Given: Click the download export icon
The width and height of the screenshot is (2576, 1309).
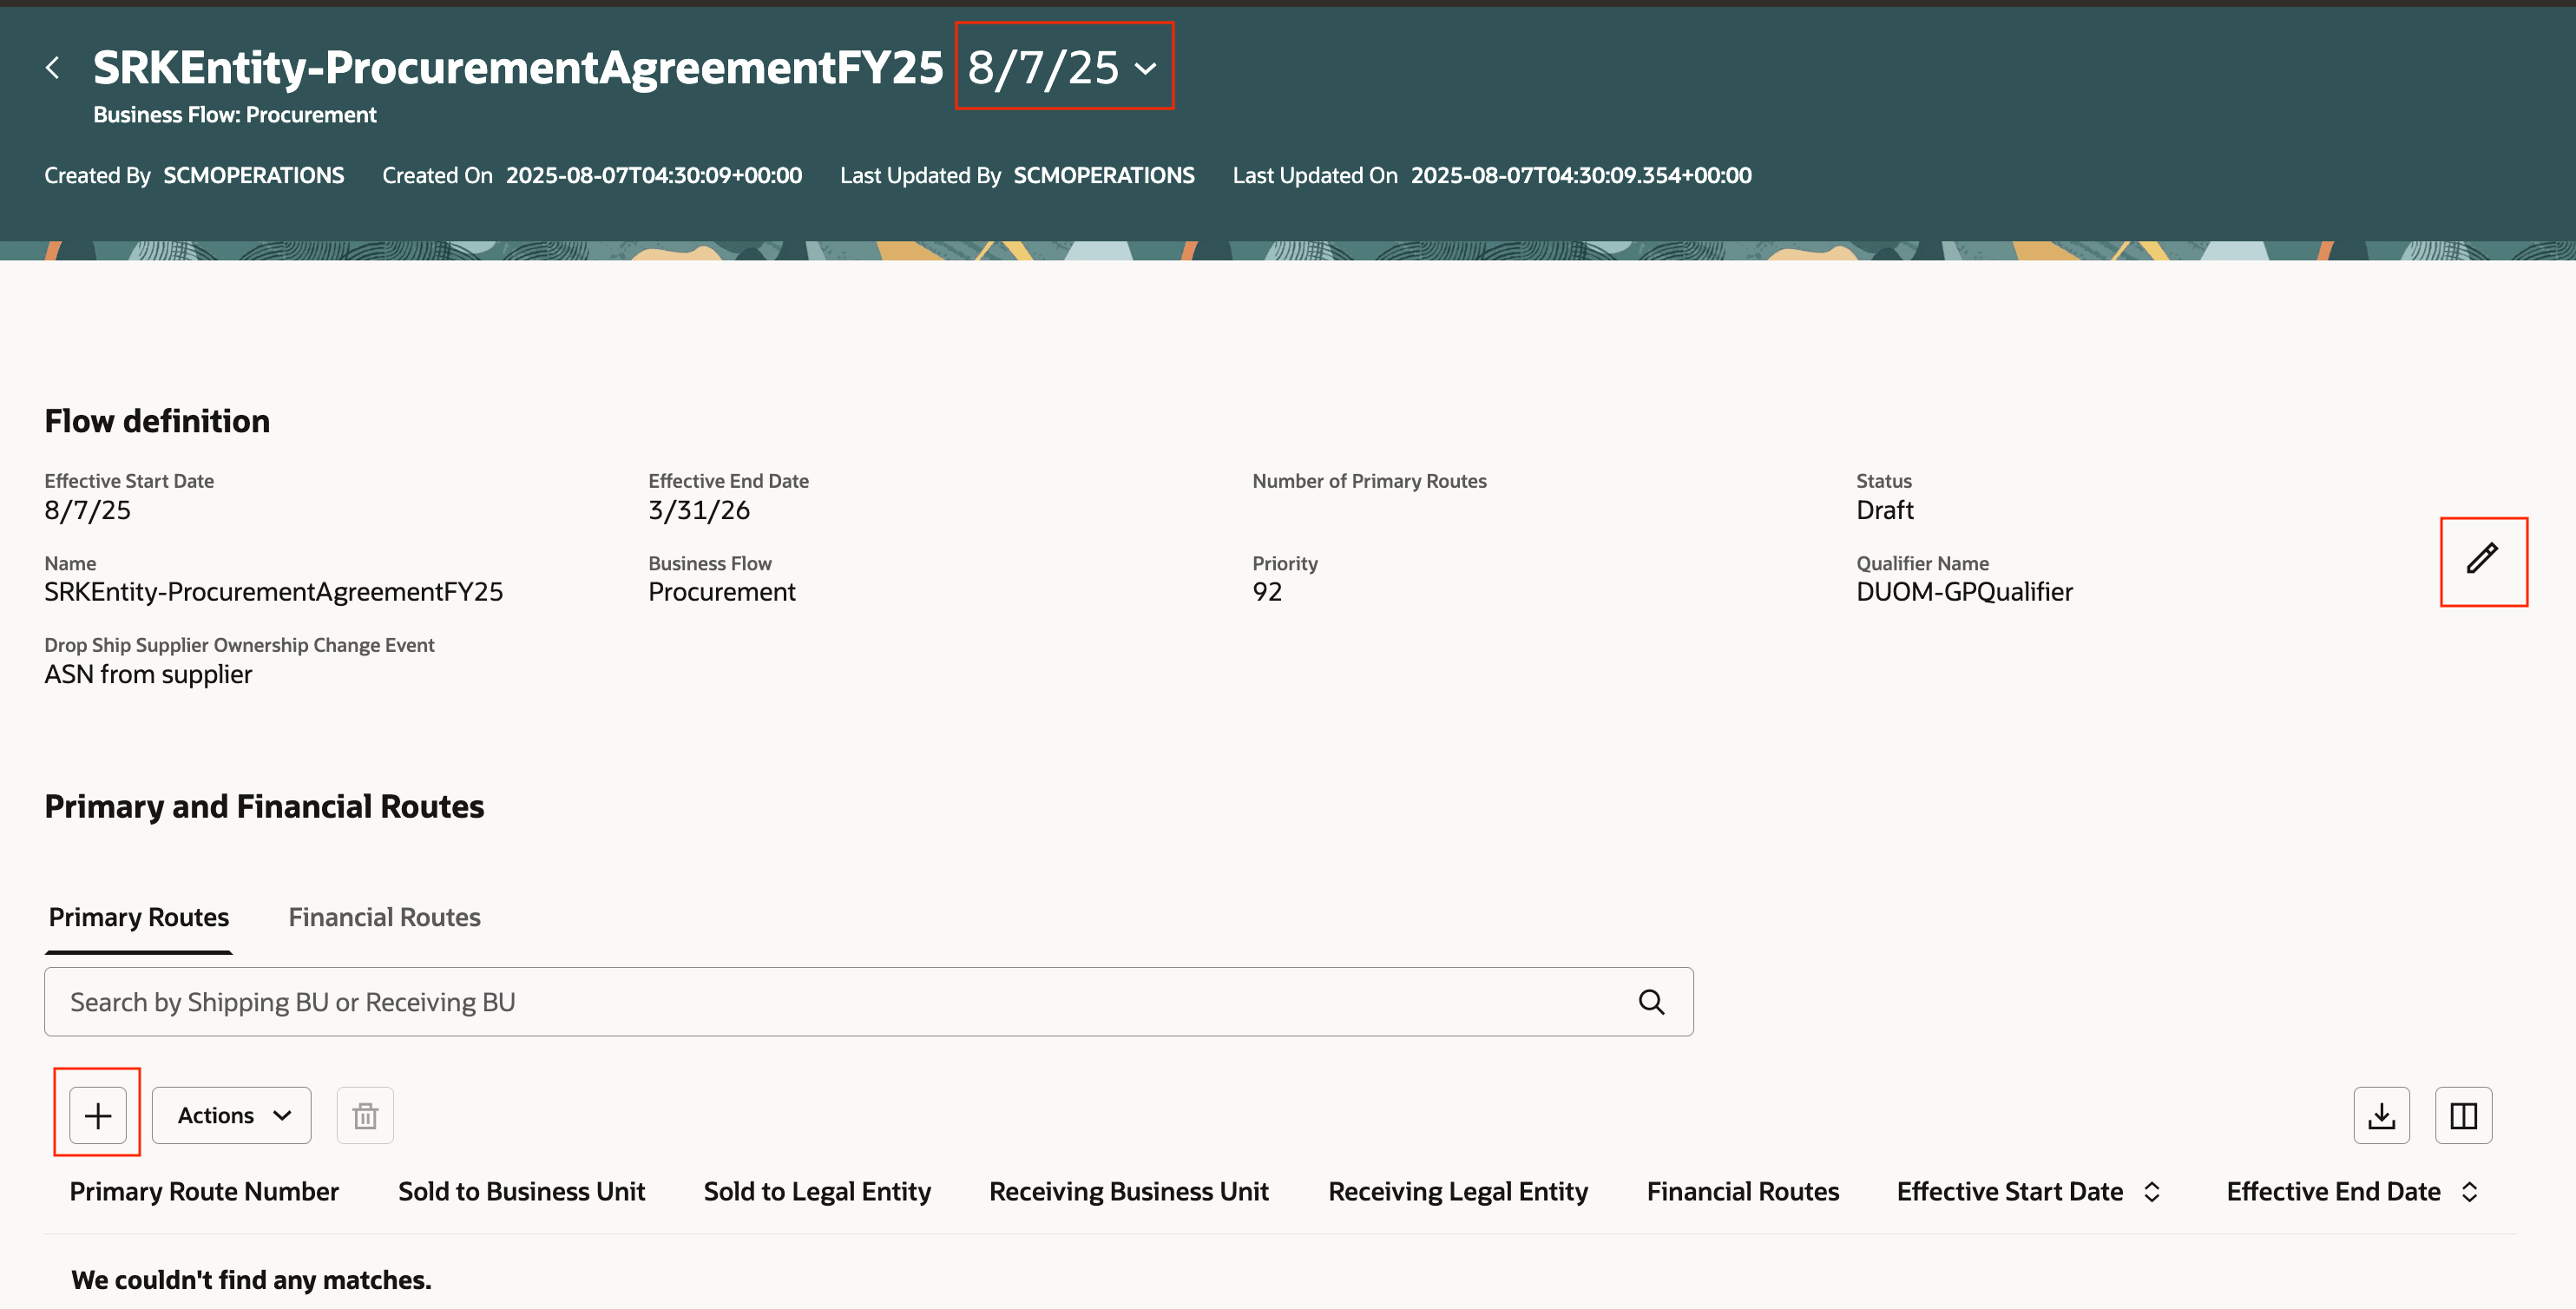Looking at the screenshot, I should pyautogui.click(x=2381, y=1114).
